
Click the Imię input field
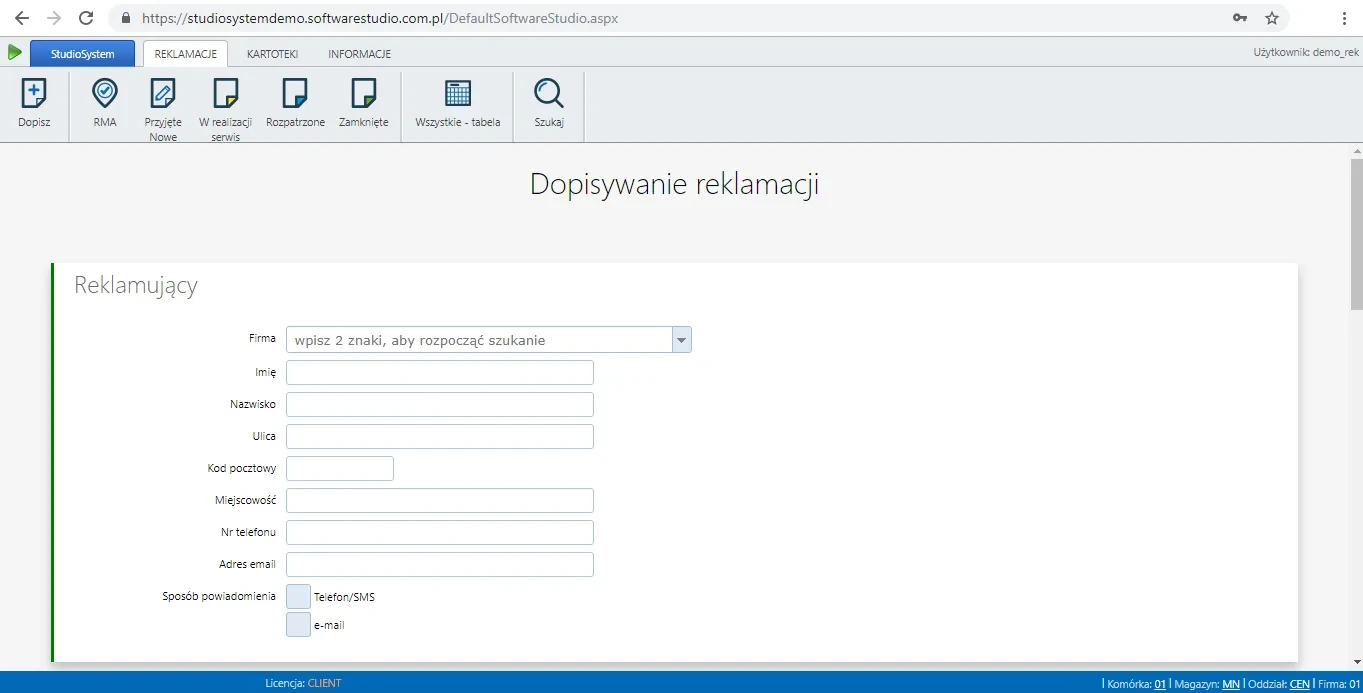click(440, 372)
